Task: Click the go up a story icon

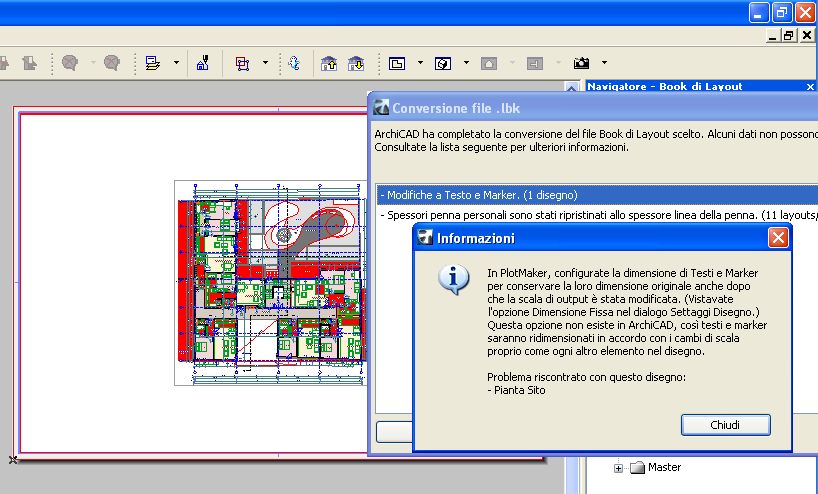Action: point(329,64)
